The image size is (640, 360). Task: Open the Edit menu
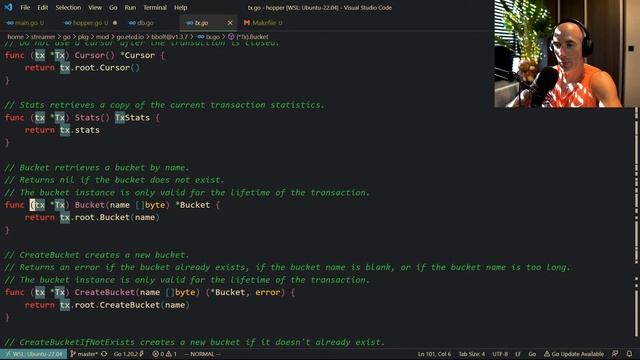click(42, 7)
